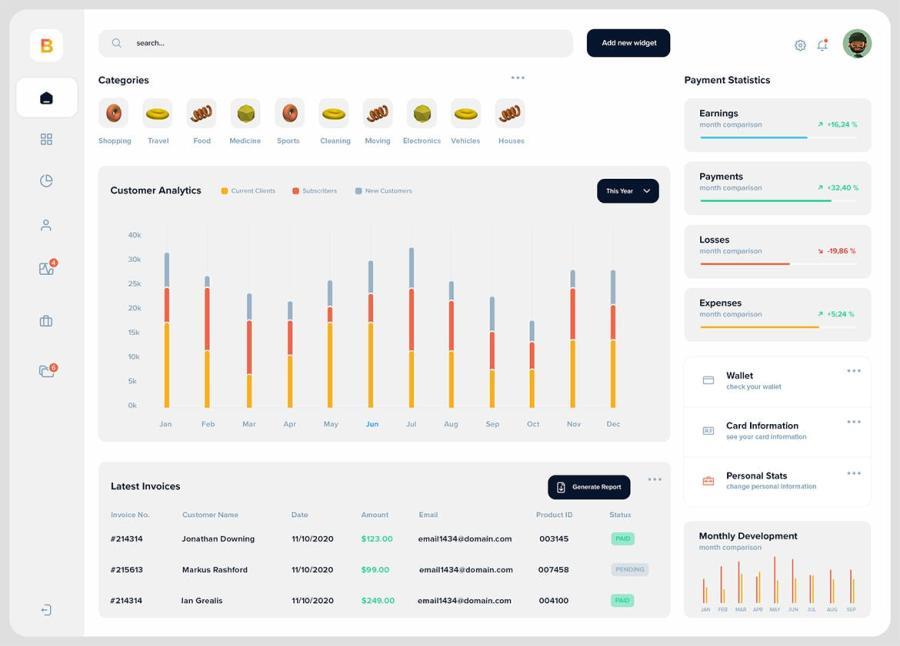Open the Expenses statistics card
Screen dimensions: 900x646
(777, 315)
